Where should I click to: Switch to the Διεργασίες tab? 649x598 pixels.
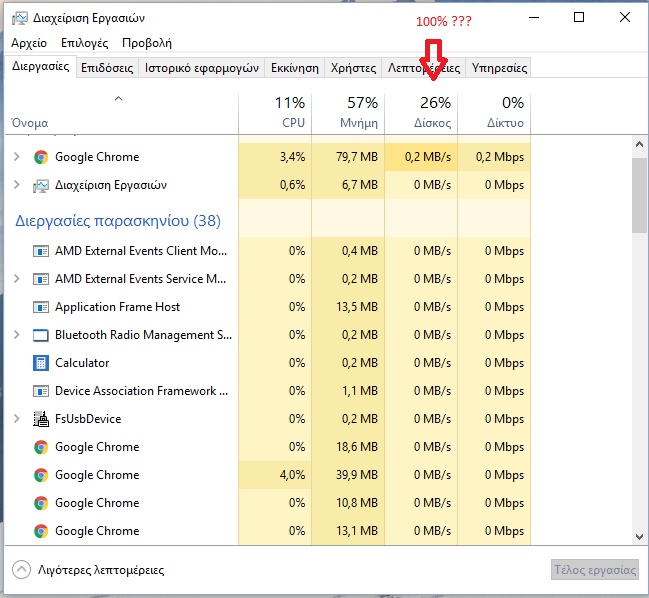[41, 66]
